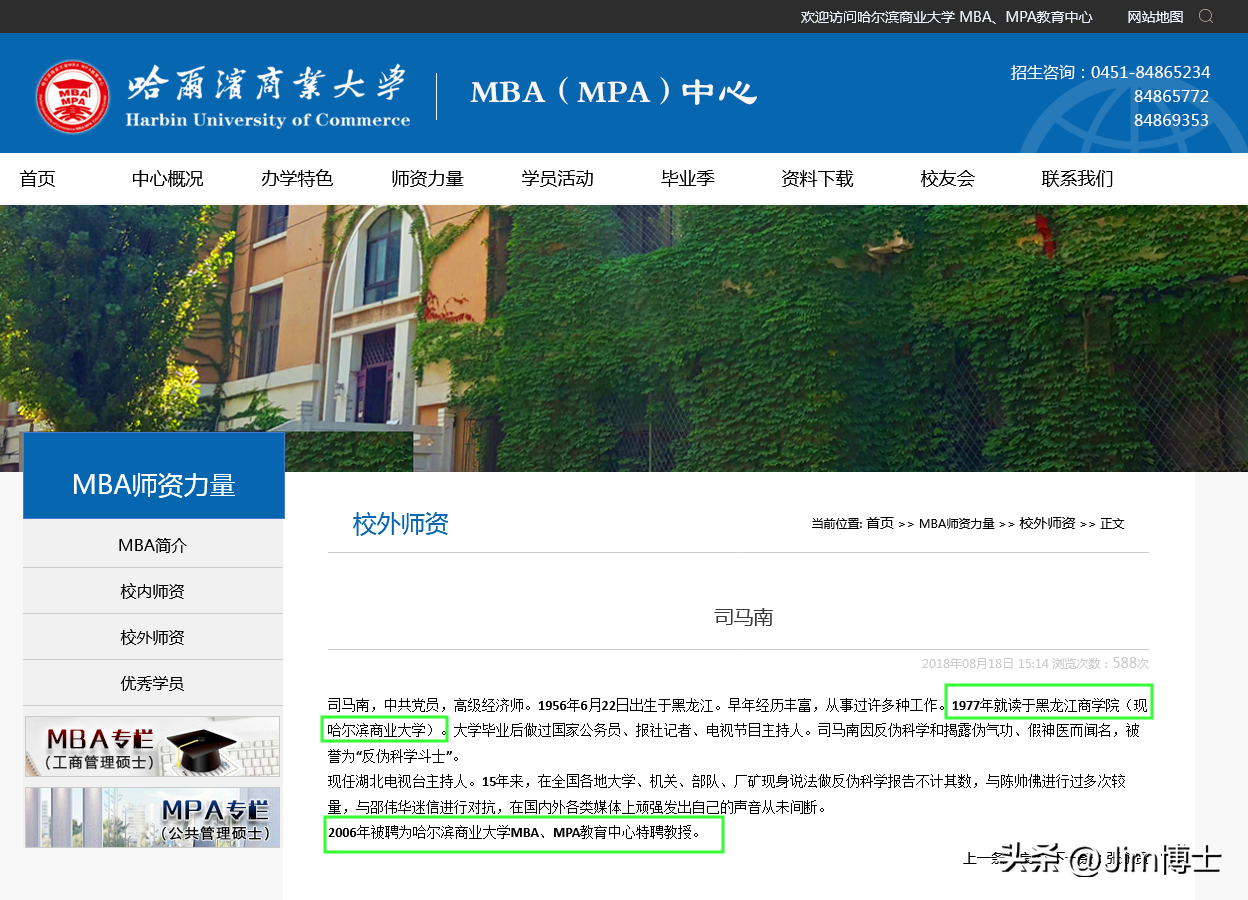
Task: Open the 联系我们 menu item
Action: point(1077,179)
